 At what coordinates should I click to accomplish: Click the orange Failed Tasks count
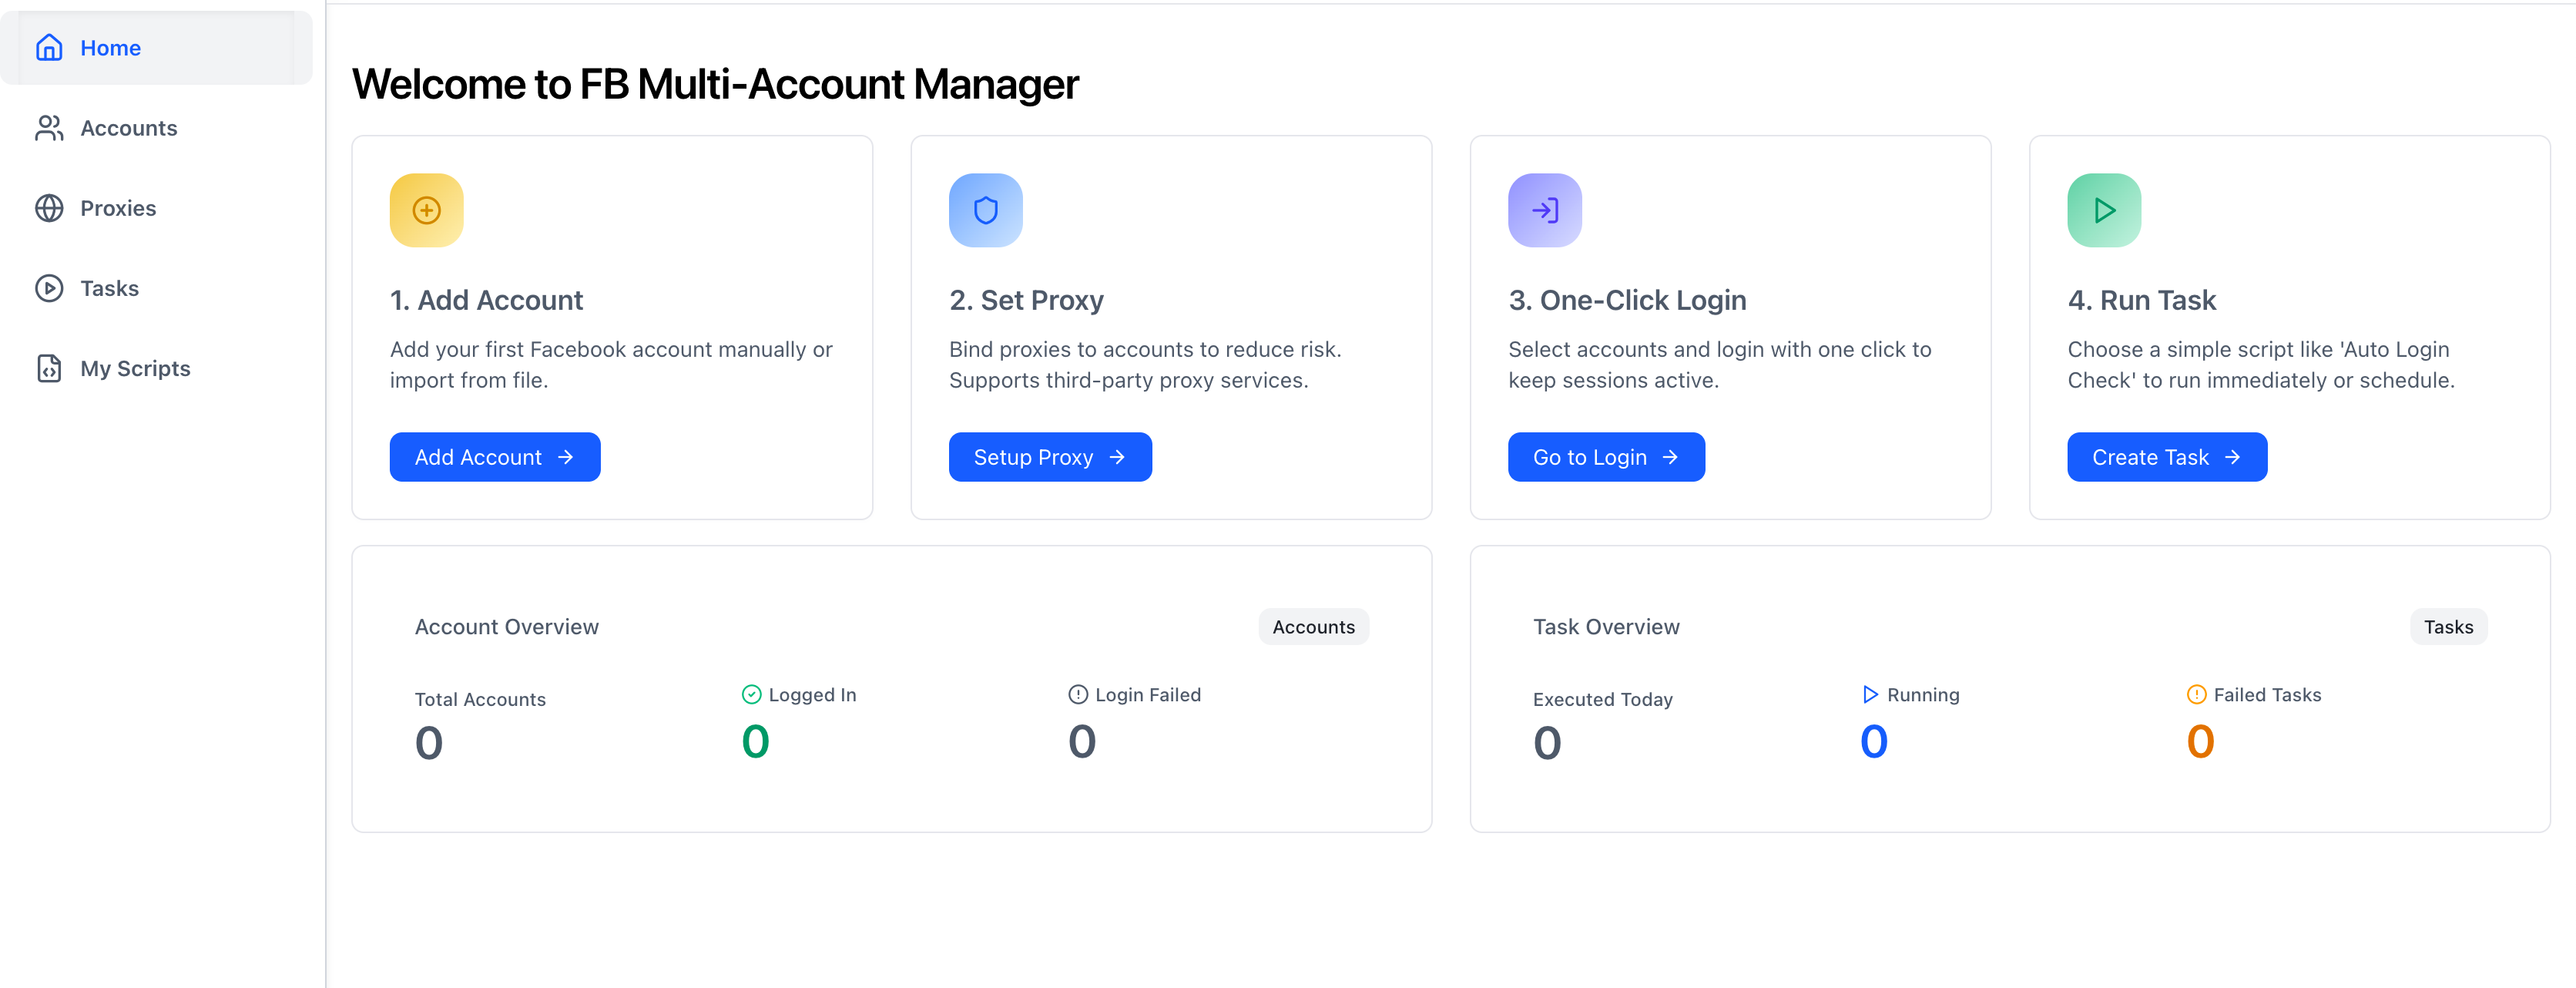pyautogui.click(x=2200, y=741)
